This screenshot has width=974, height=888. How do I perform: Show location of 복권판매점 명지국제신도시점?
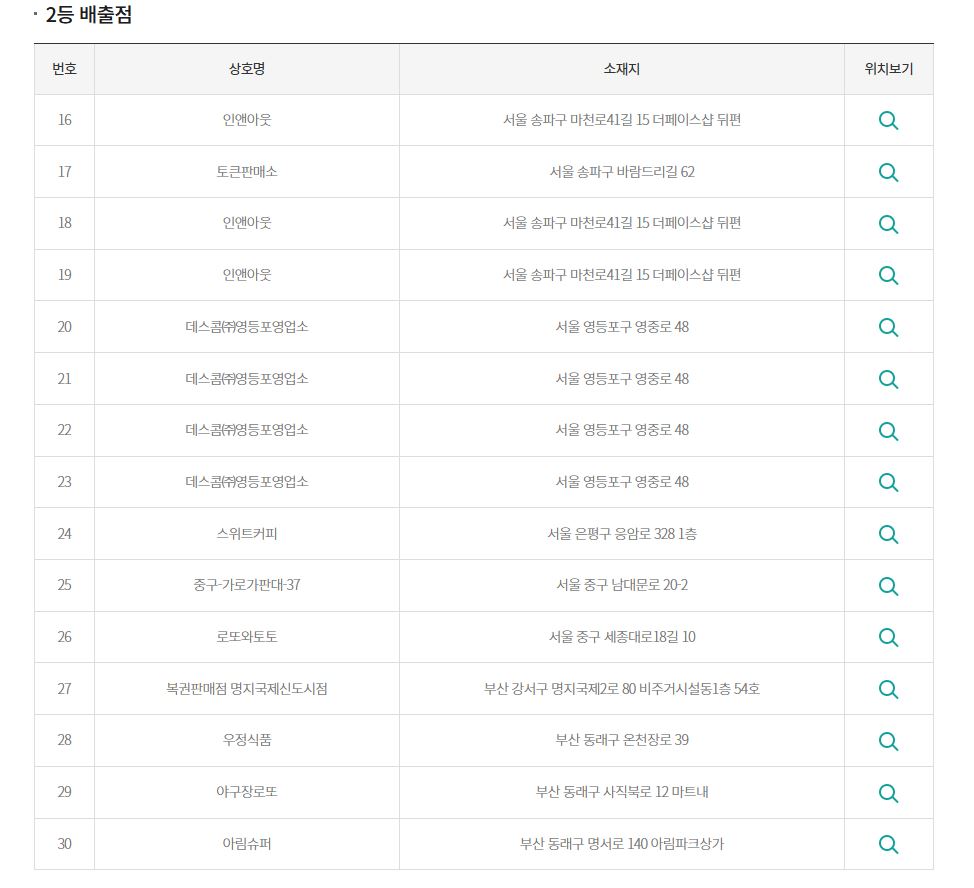point(888,689)
